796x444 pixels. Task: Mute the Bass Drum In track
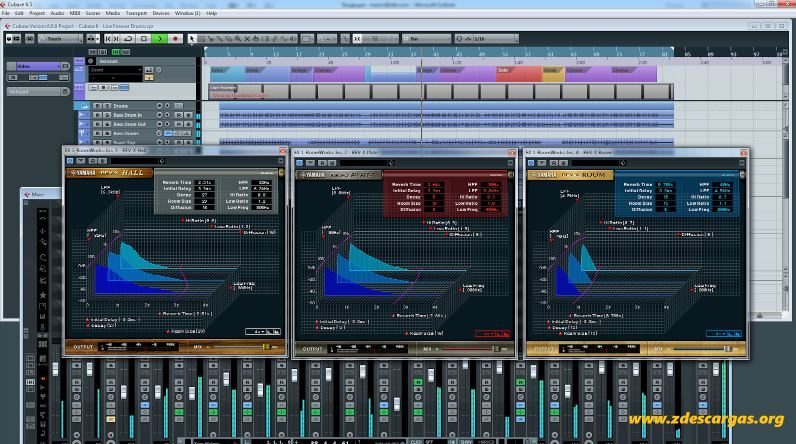[96, 115]
